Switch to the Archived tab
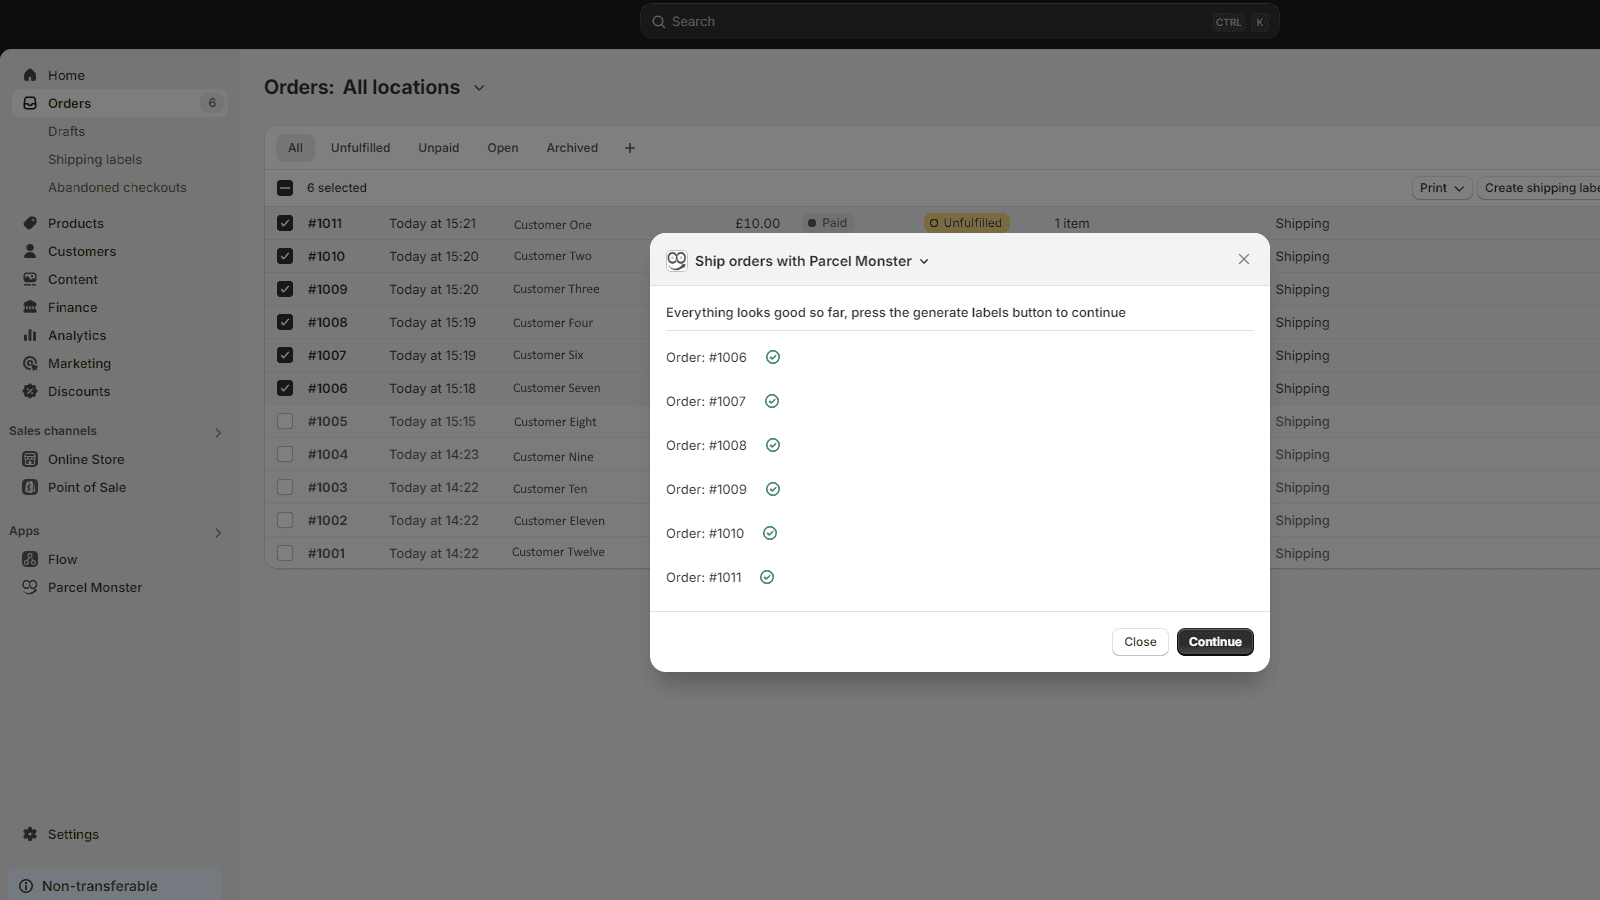1600x900 pixels. tap(572, 148)
